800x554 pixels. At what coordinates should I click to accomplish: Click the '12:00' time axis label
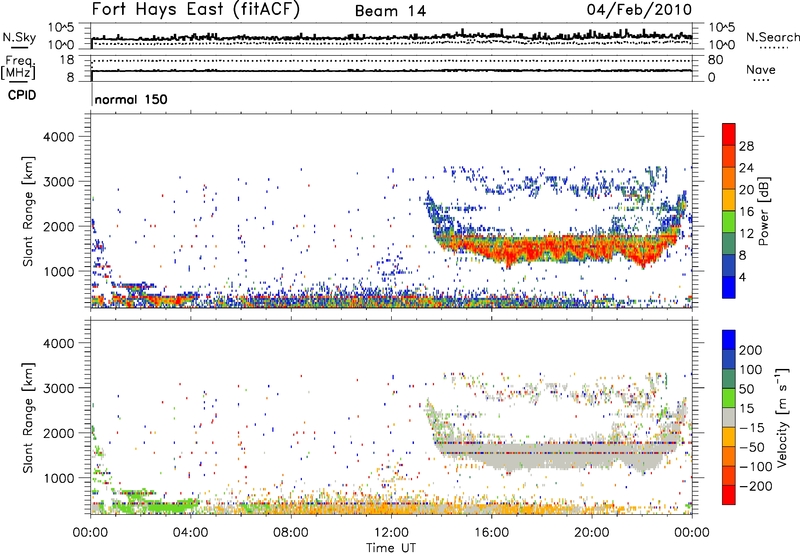[x=391, y=533]
